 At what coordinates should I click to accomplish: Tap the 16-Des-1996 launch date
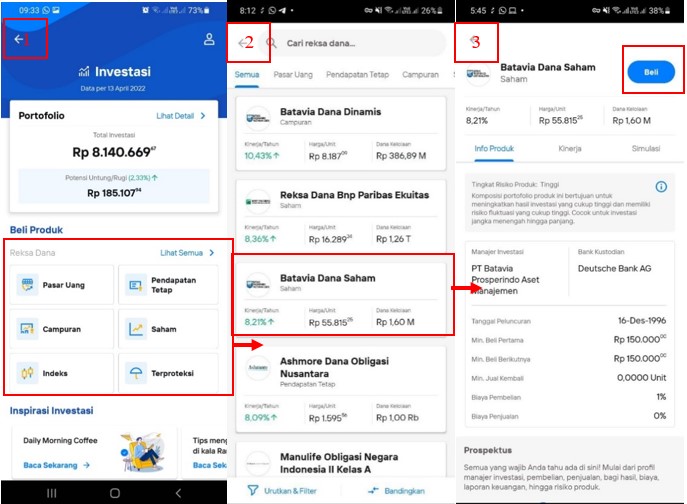click(642, 320)
